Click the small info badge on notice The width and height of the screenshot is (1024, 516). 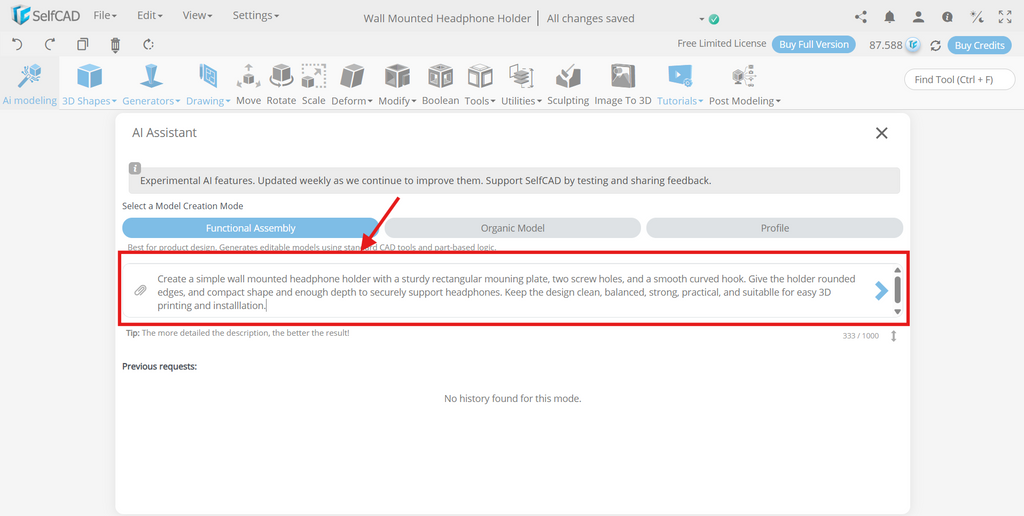coord(135,168)
